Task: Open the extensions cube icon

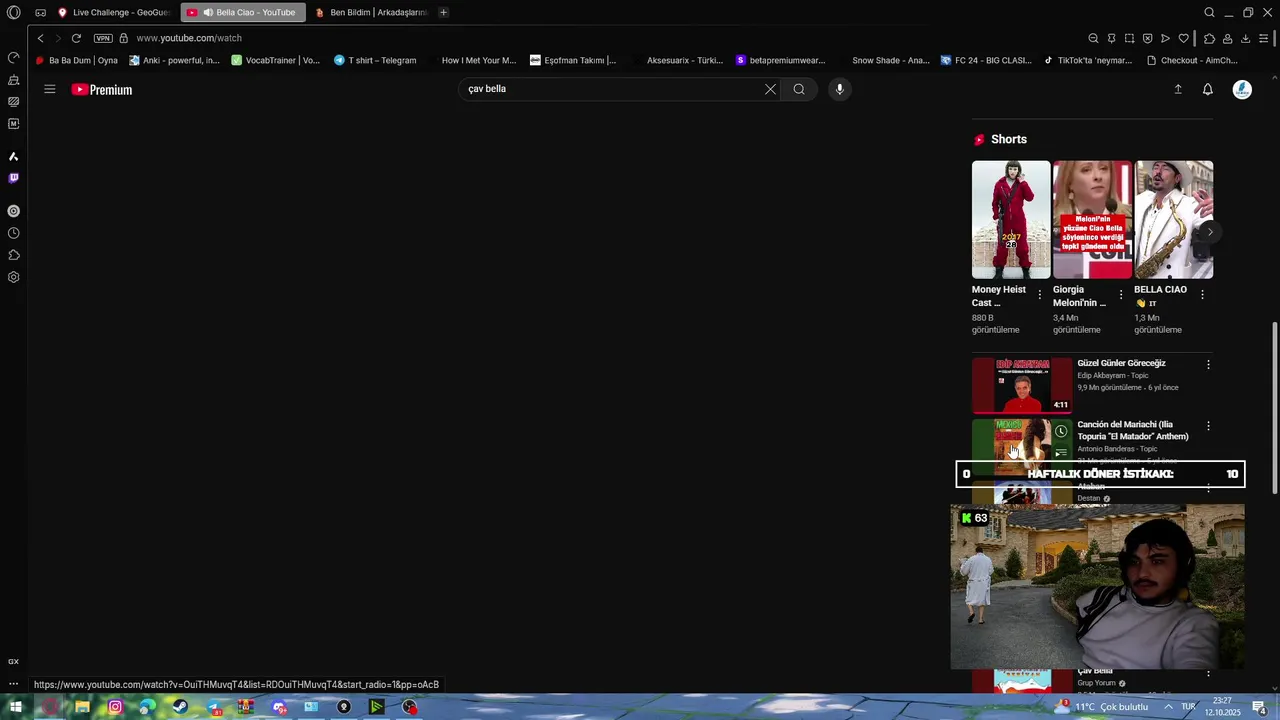Action: click(x=1209, y=38)
